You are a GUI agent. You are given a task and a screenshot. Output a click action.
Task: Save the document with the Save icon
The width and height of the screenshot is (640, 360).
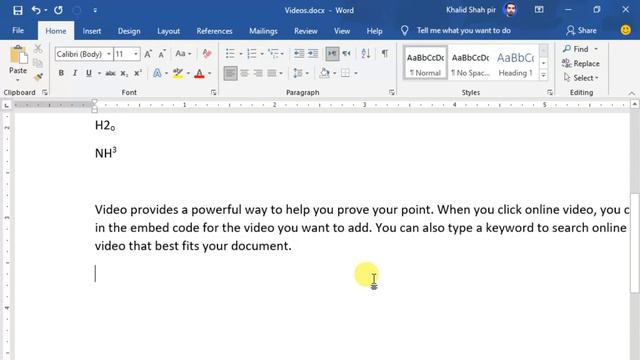[18, 10]
